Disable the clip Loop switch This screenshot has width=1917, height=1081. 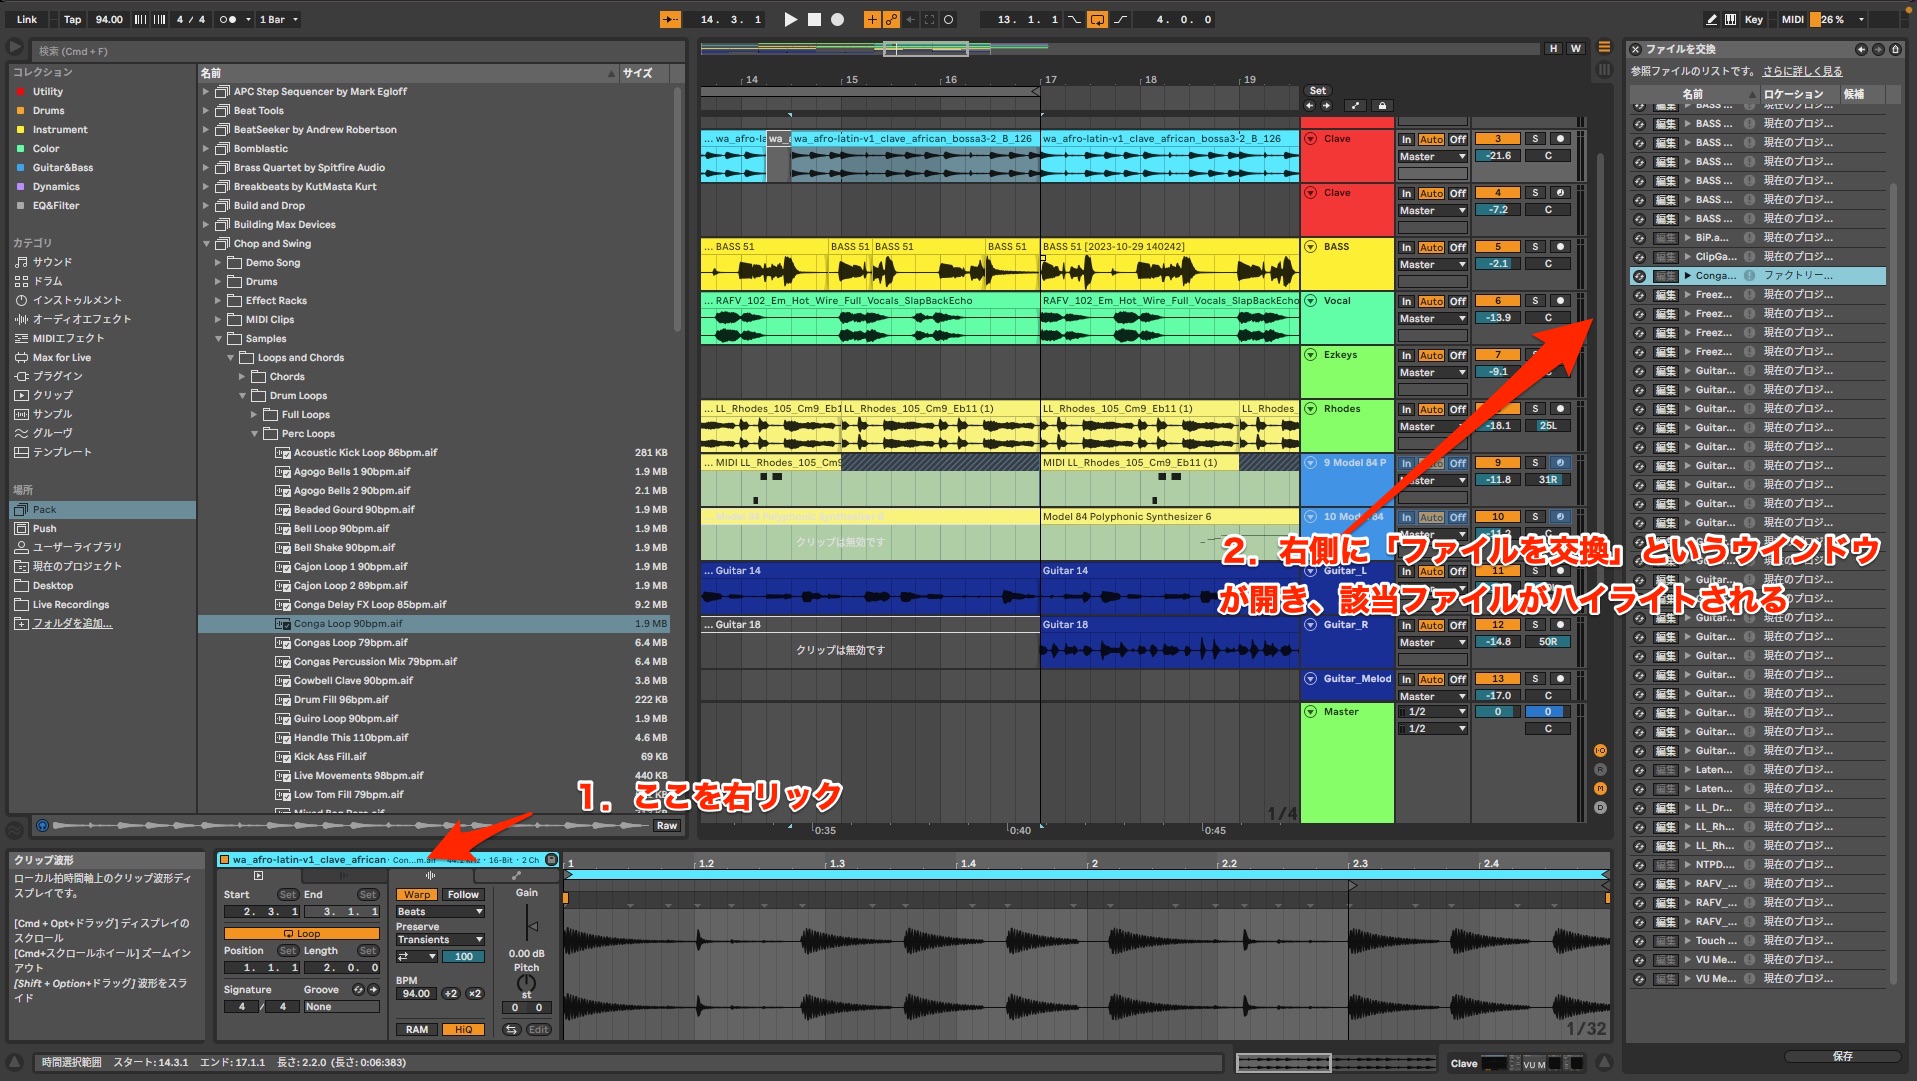(x=301, y=933)
